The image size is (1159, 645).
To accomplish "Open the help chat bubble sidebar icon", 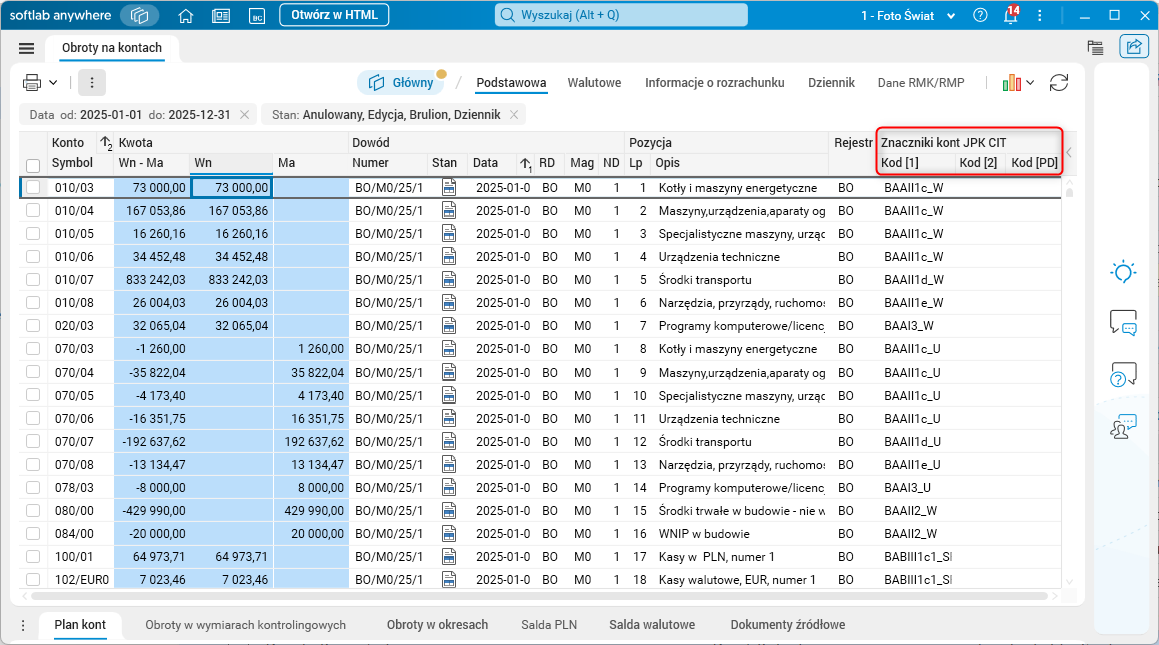I will (x=1123, y=375).
